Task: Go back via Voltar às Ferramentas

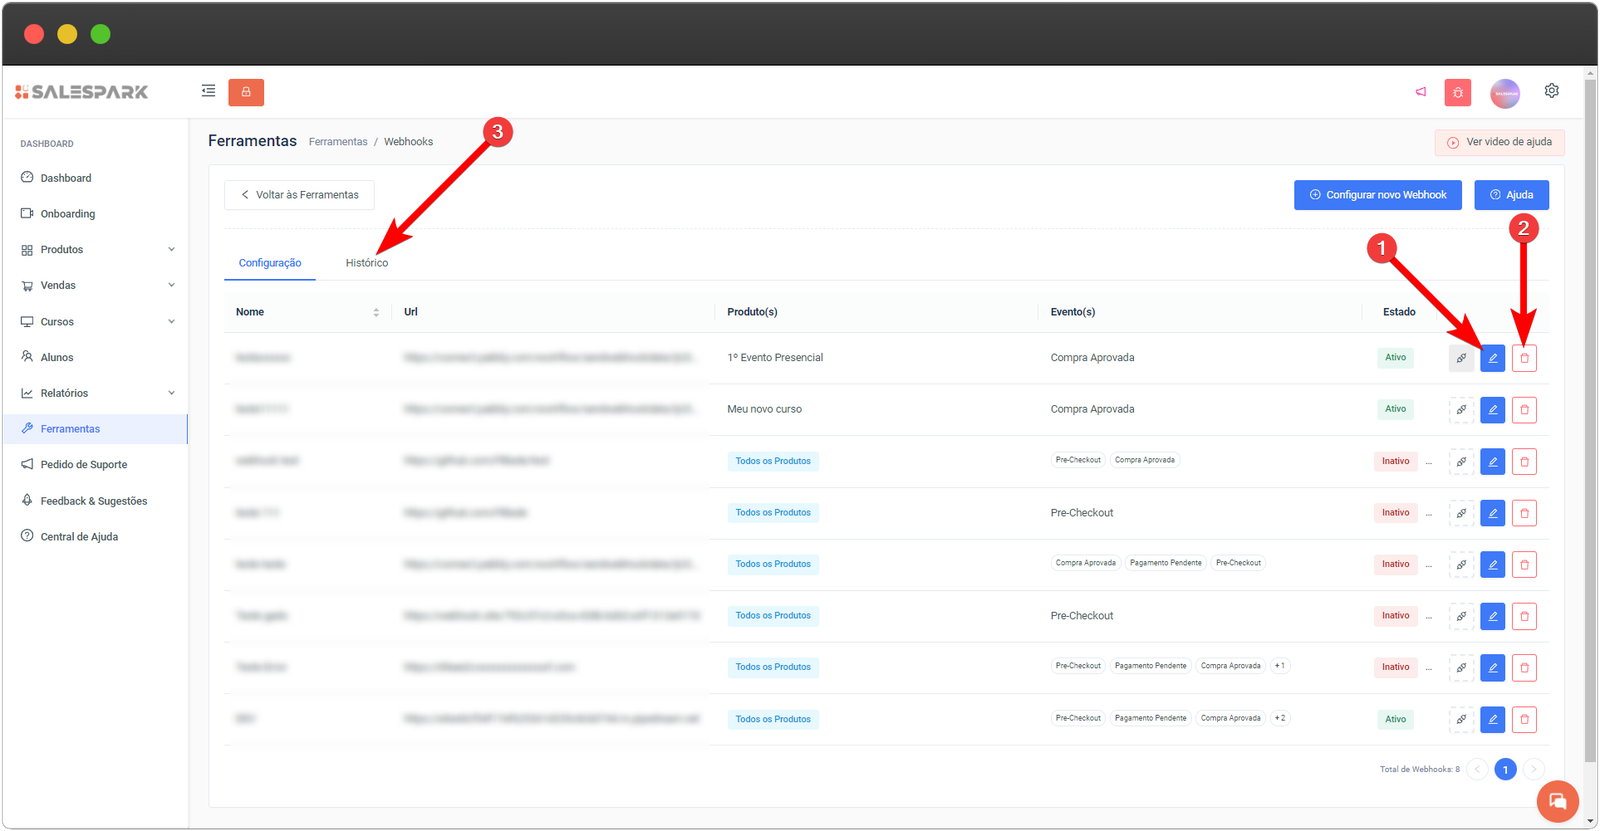Action: (299, 195)
